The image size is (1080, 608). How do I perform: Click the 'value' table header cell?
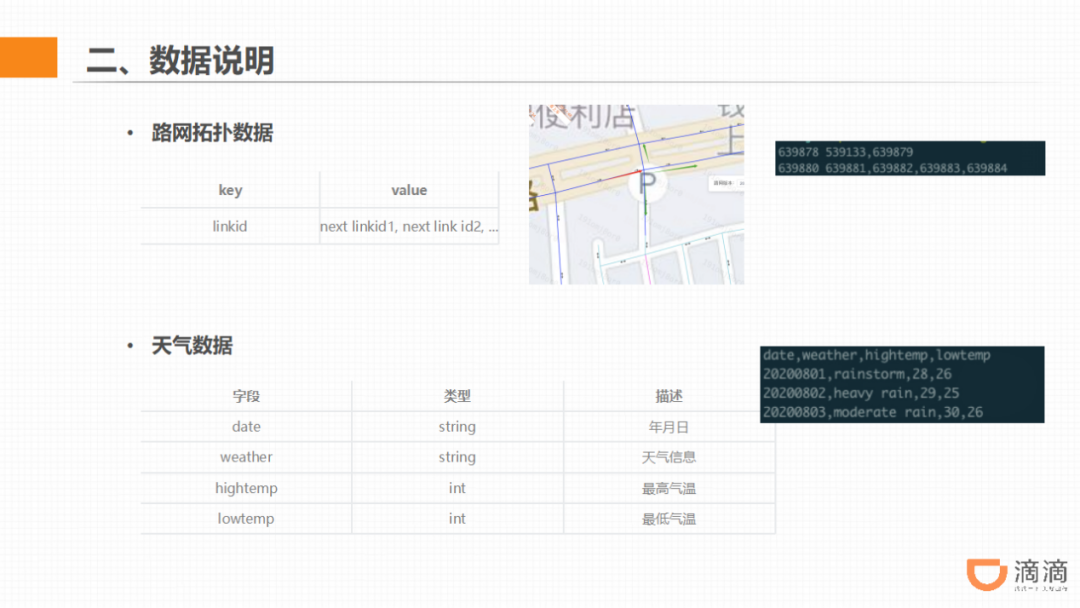pyautogui.click(x=409, y=190)
